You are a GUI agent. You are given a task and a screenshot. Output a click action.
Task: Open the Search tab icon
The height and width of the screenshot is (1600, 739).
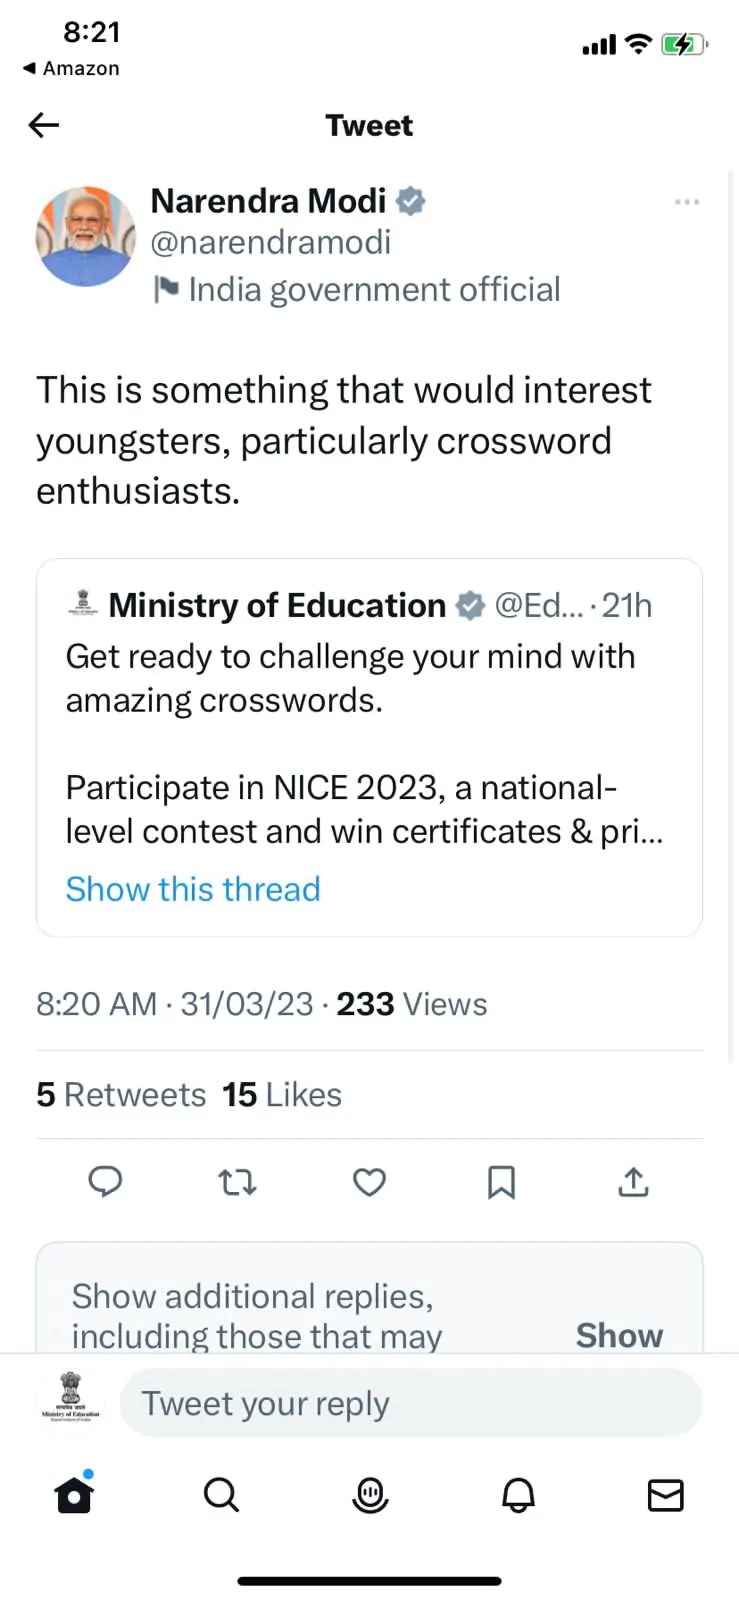click(x=221, y=1494)
